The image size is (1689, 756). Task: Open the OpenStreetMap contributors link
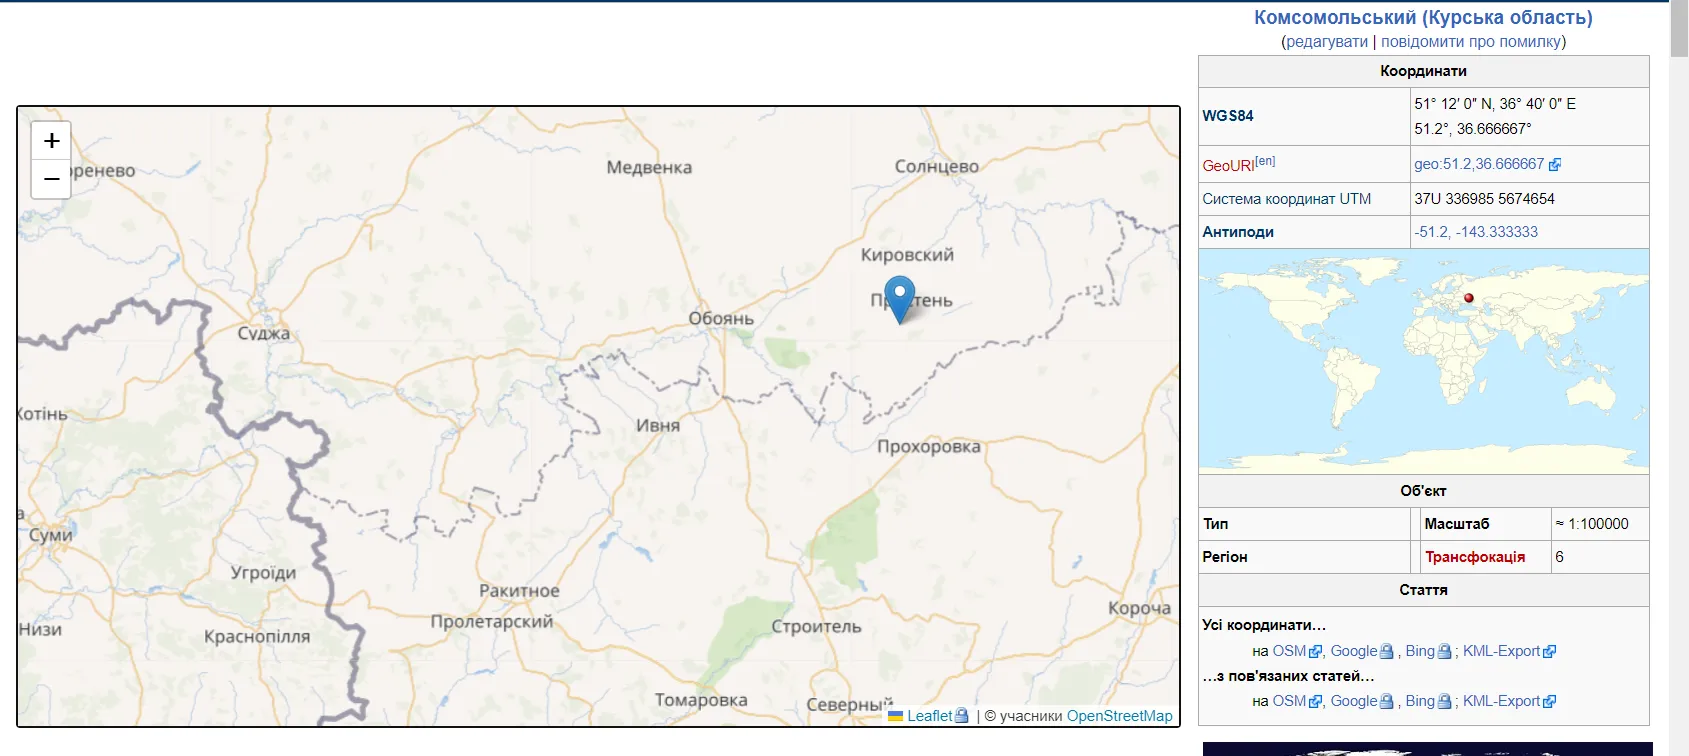pyautogui.click(x=1119, y=716)
